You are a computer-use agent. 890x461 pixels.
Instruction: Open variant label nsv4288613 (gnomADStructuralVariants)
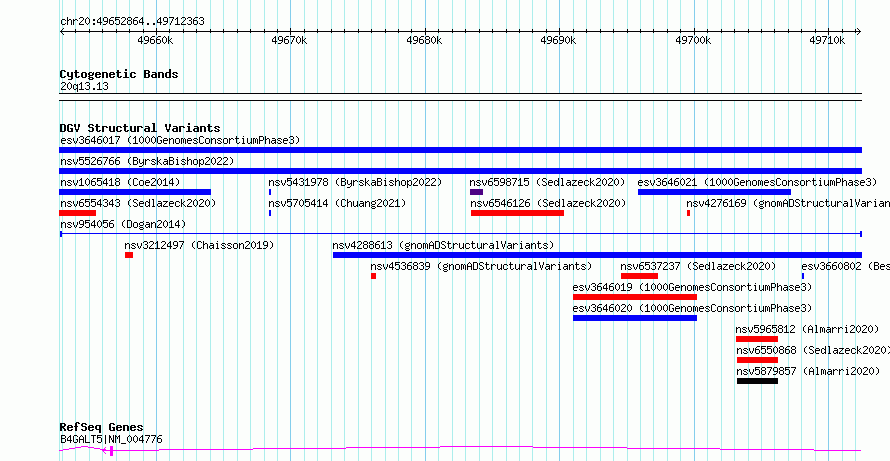point(443,245)
